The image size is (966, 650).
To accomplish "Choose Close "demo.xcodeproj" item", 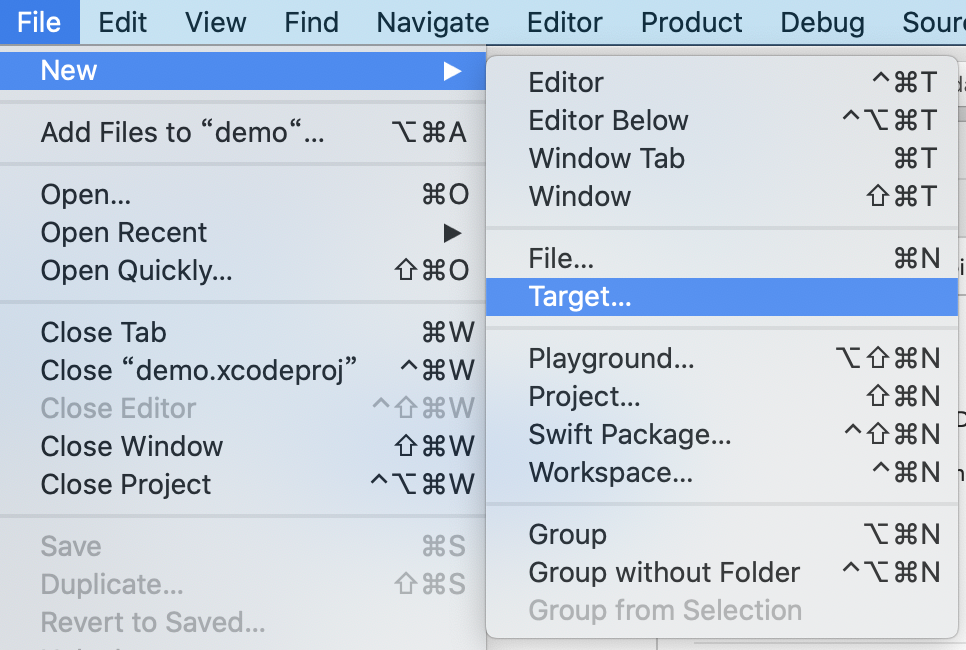I will (243, 371).
